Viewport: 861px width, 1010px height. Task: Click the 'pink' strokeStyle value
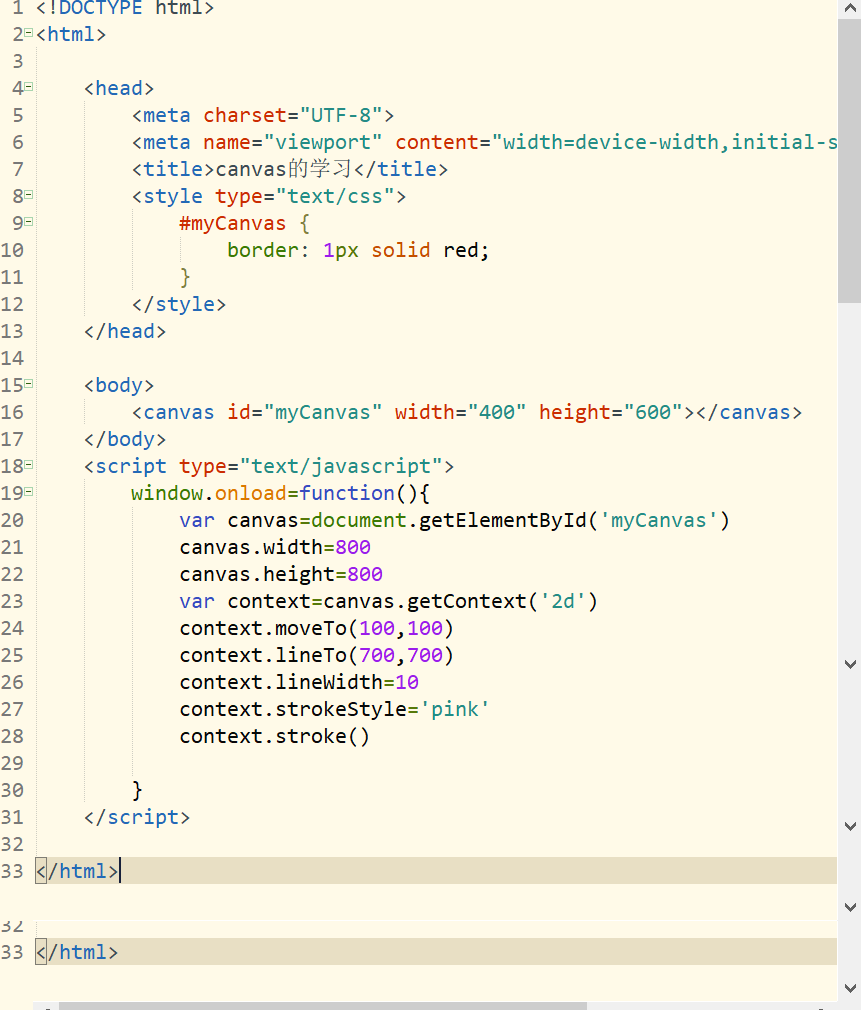(455, 709)
